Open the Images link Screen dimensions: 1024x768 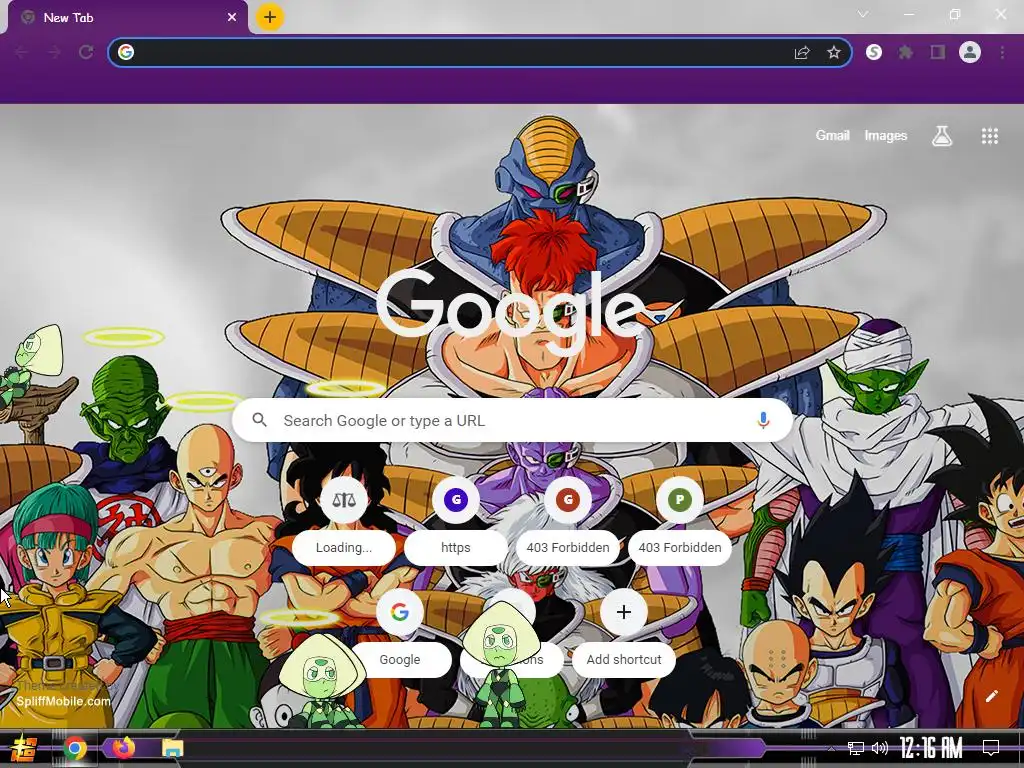coord(886,135)
